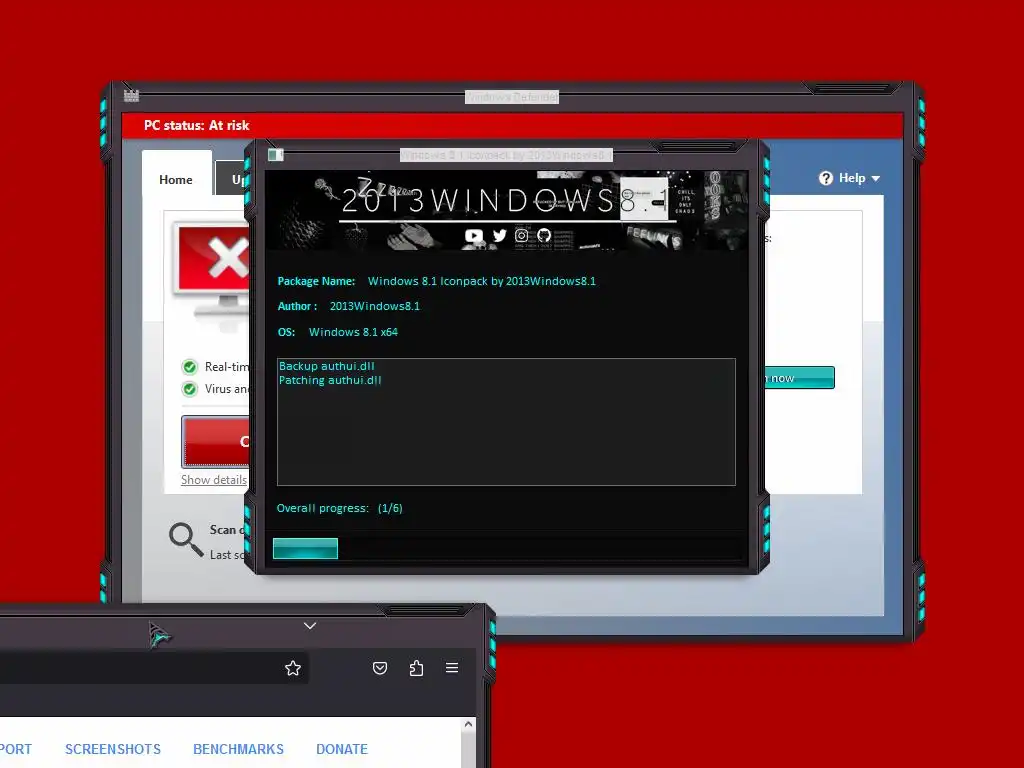Viewport: 1024px width, 768px height.
Task: Open the Twitter icon in installer banner
Action: (x=500, y=236)
